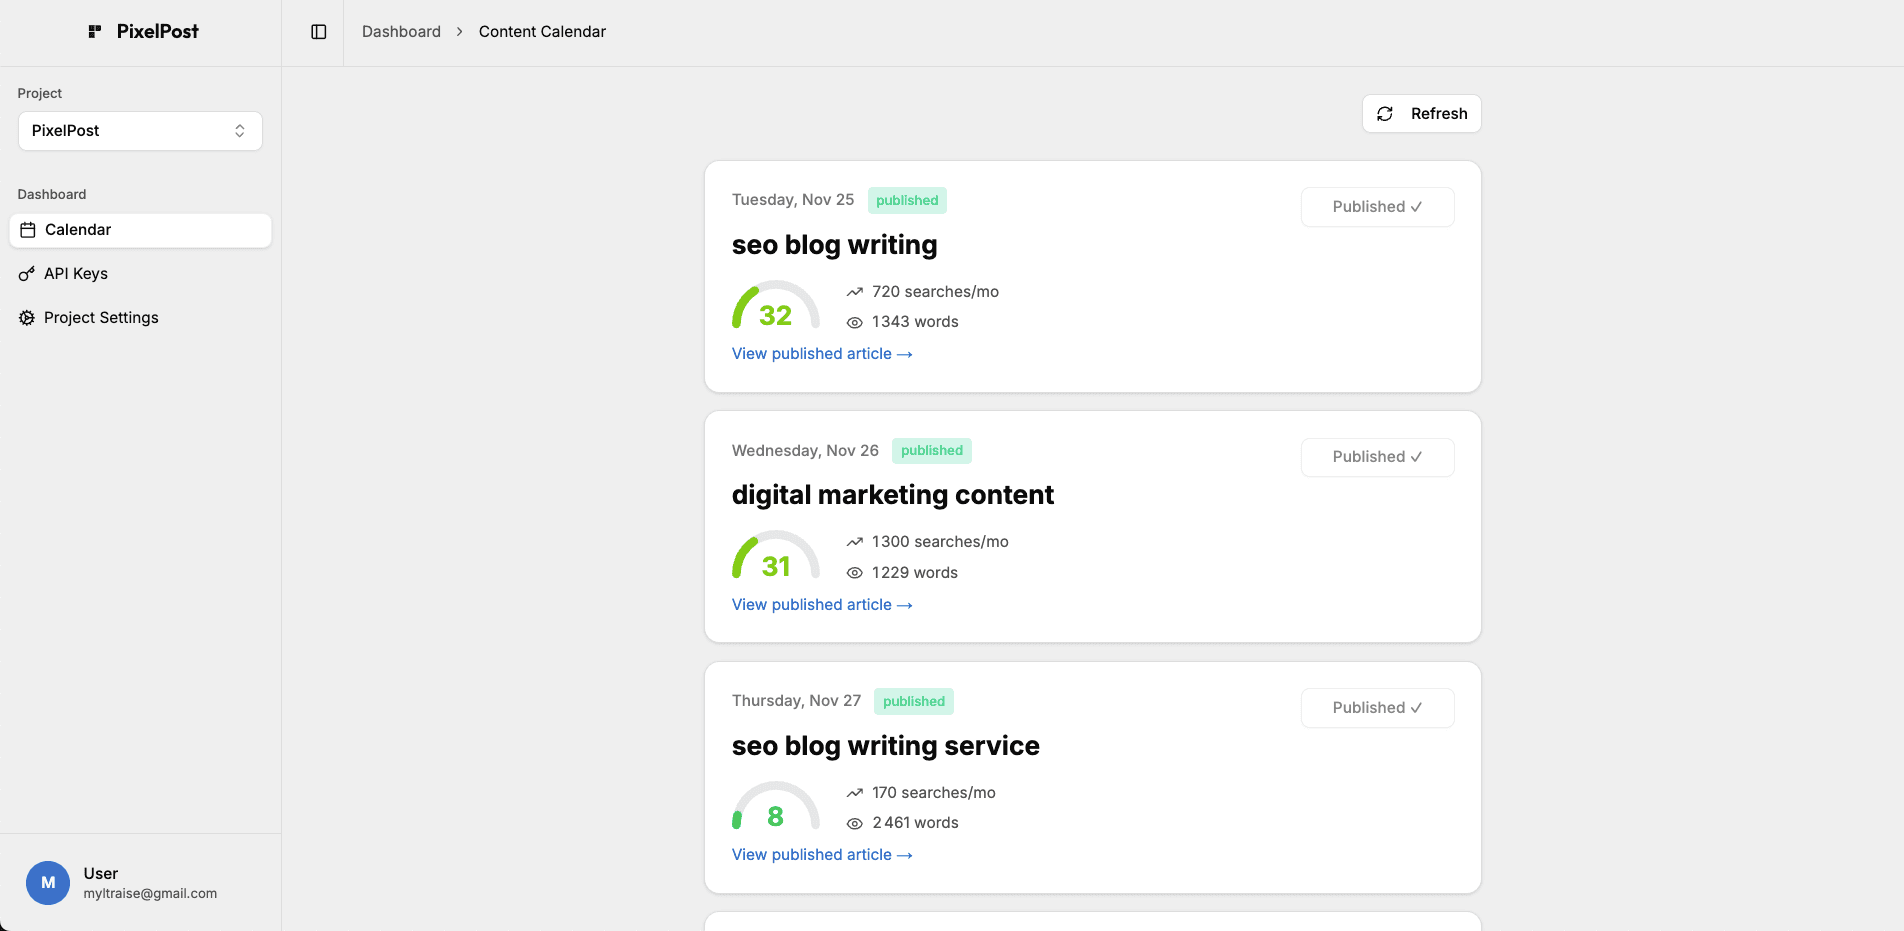Open the PixelPost project selector
The width and height of the screenshot is (1904, 931).
tap(140, 130)
